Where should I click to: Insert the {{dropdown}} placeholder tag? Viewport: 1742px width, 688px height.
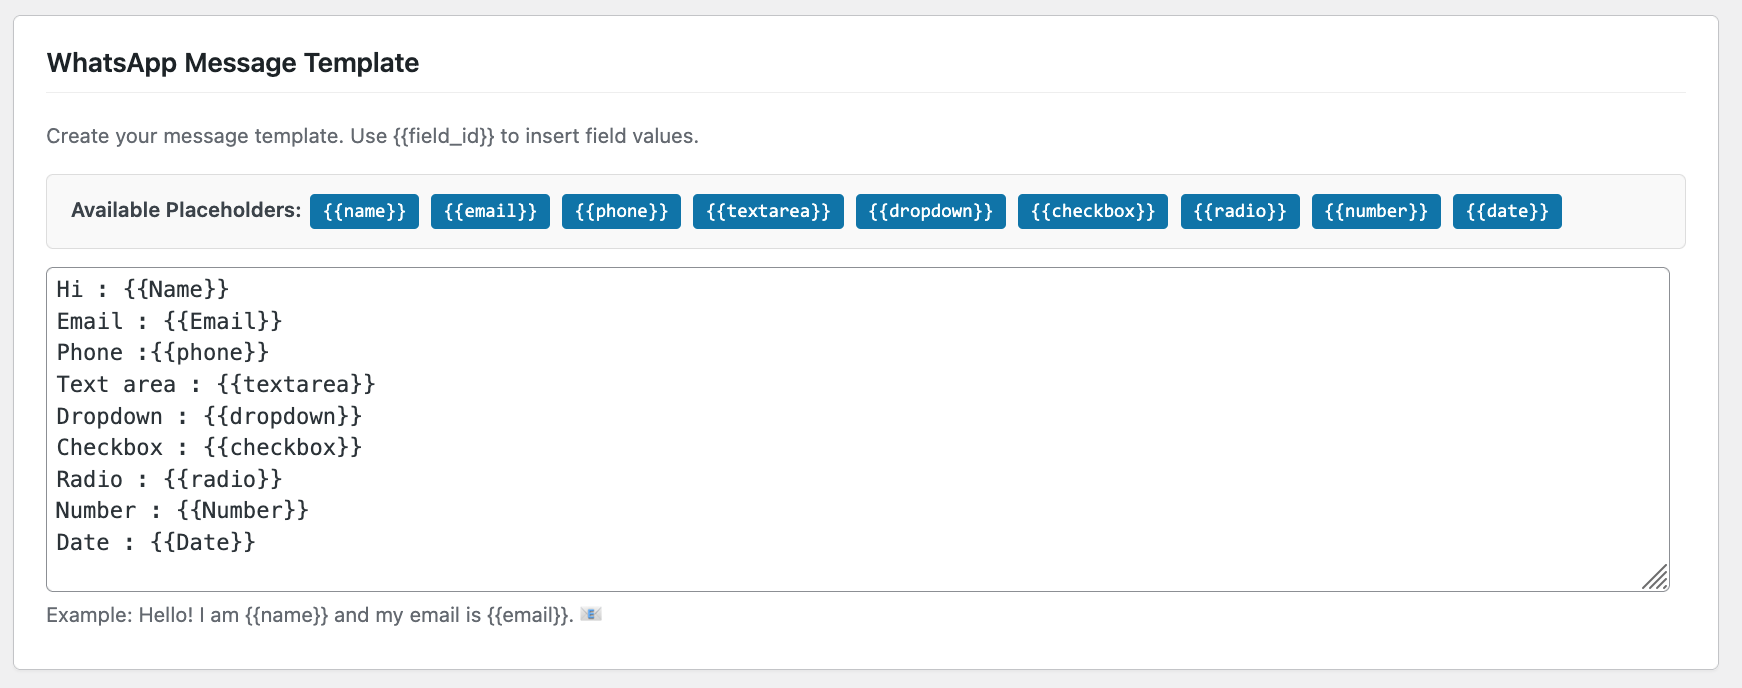click(930, 211)
